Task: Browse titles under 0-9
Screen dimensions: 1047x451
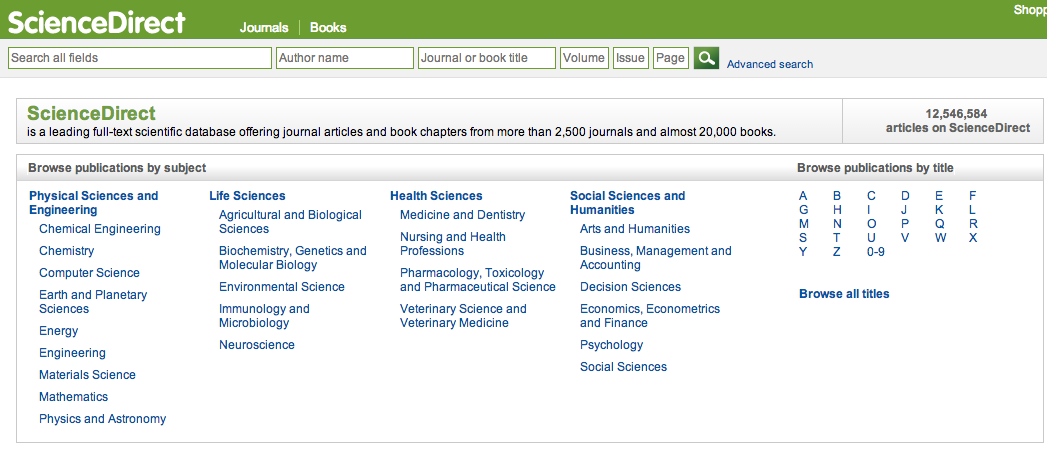Action: click(875, 252)
